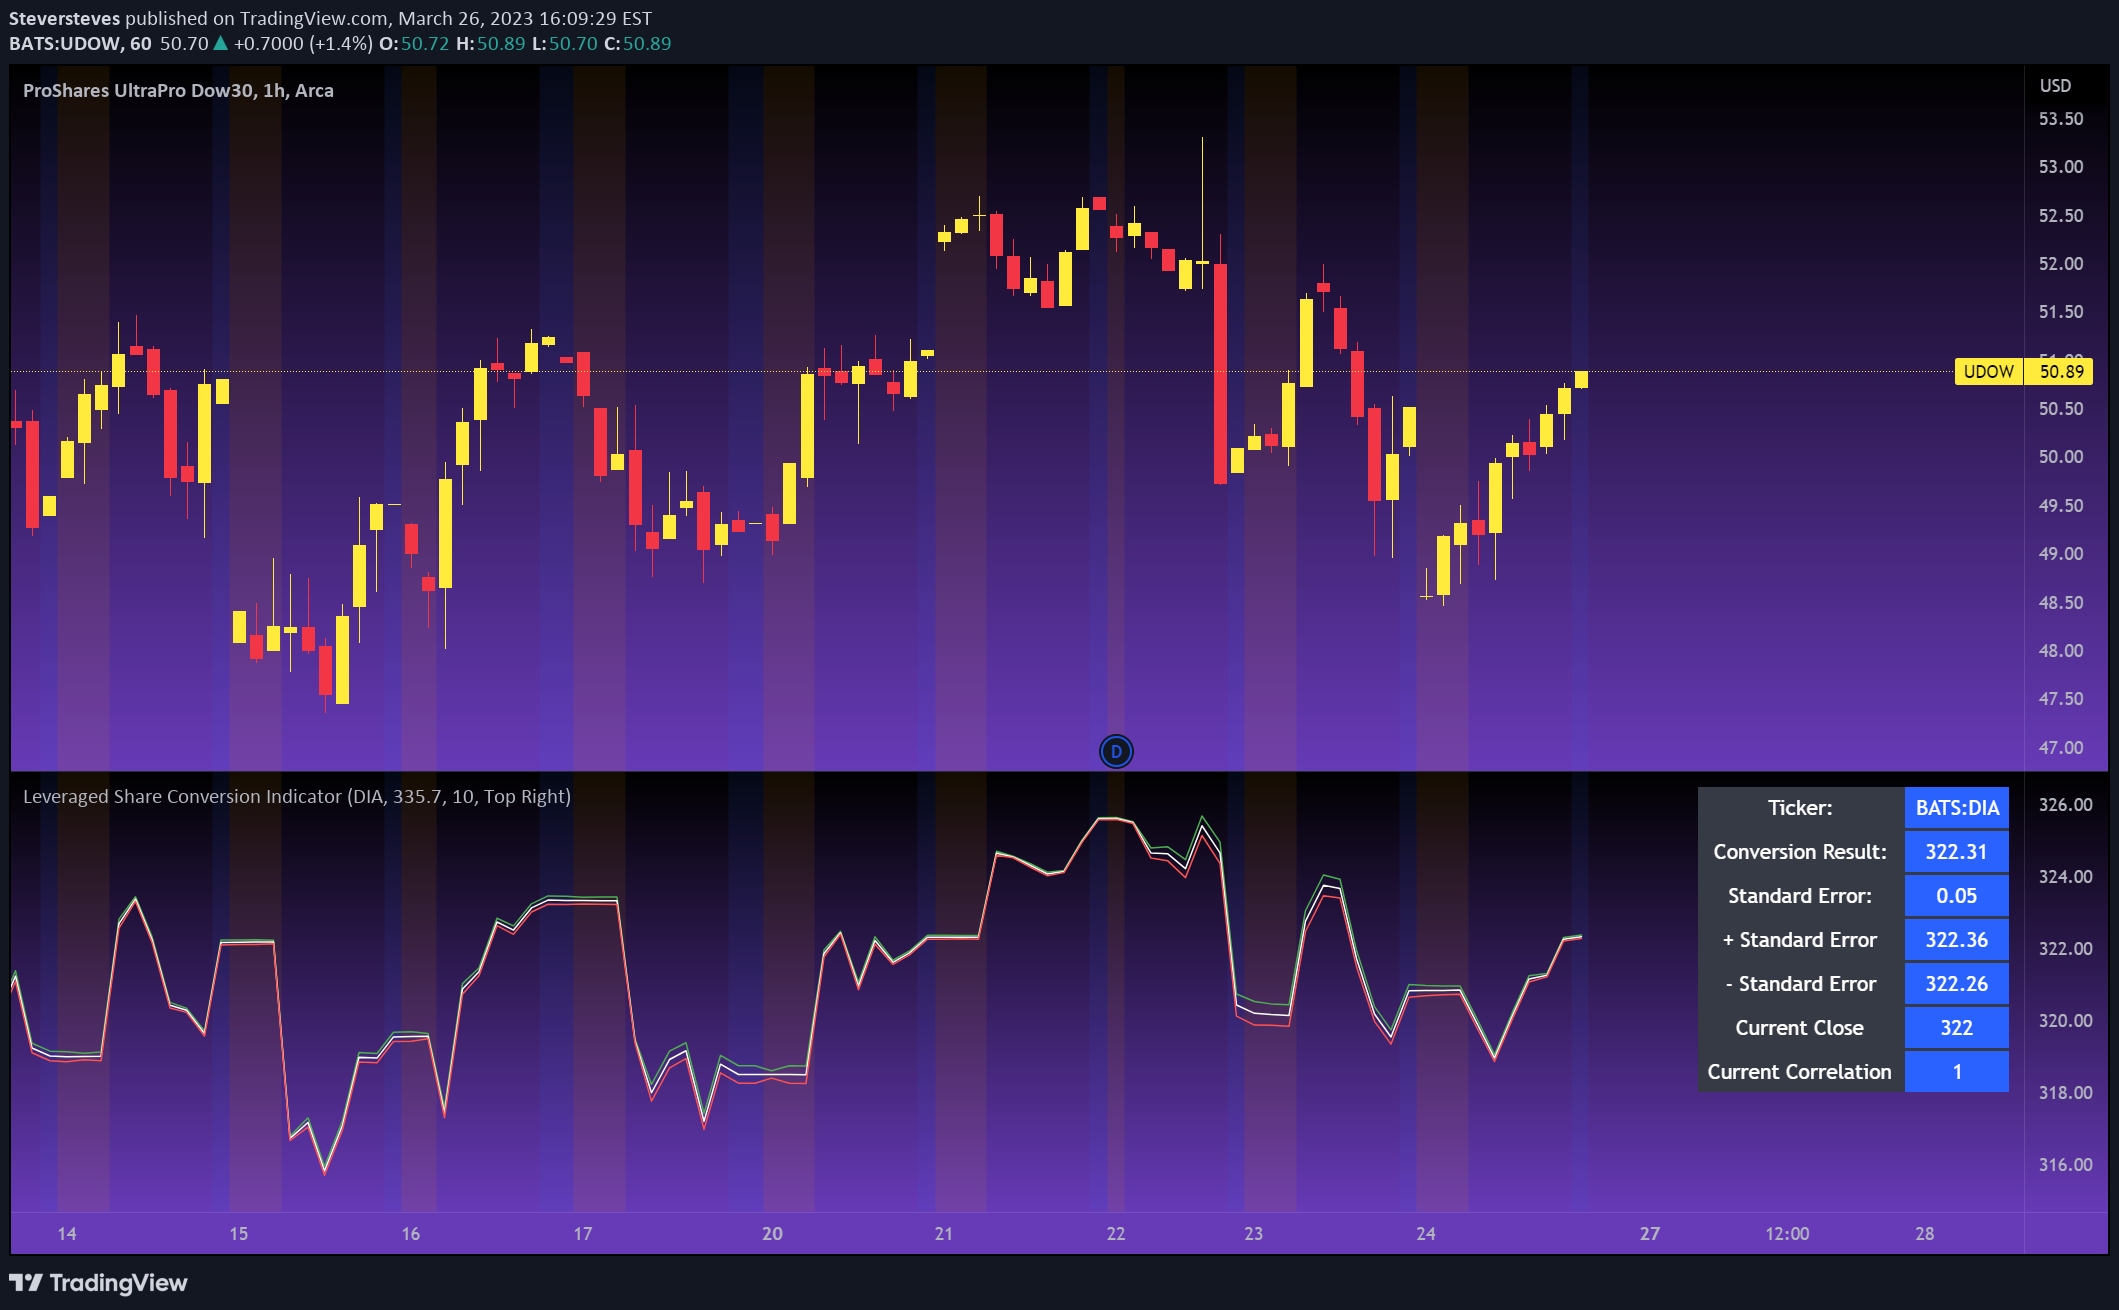2119x1310 pixels.
Task: Click the BATS:UDOW, 60 symbol header
Action: click(x=80, y=44)
